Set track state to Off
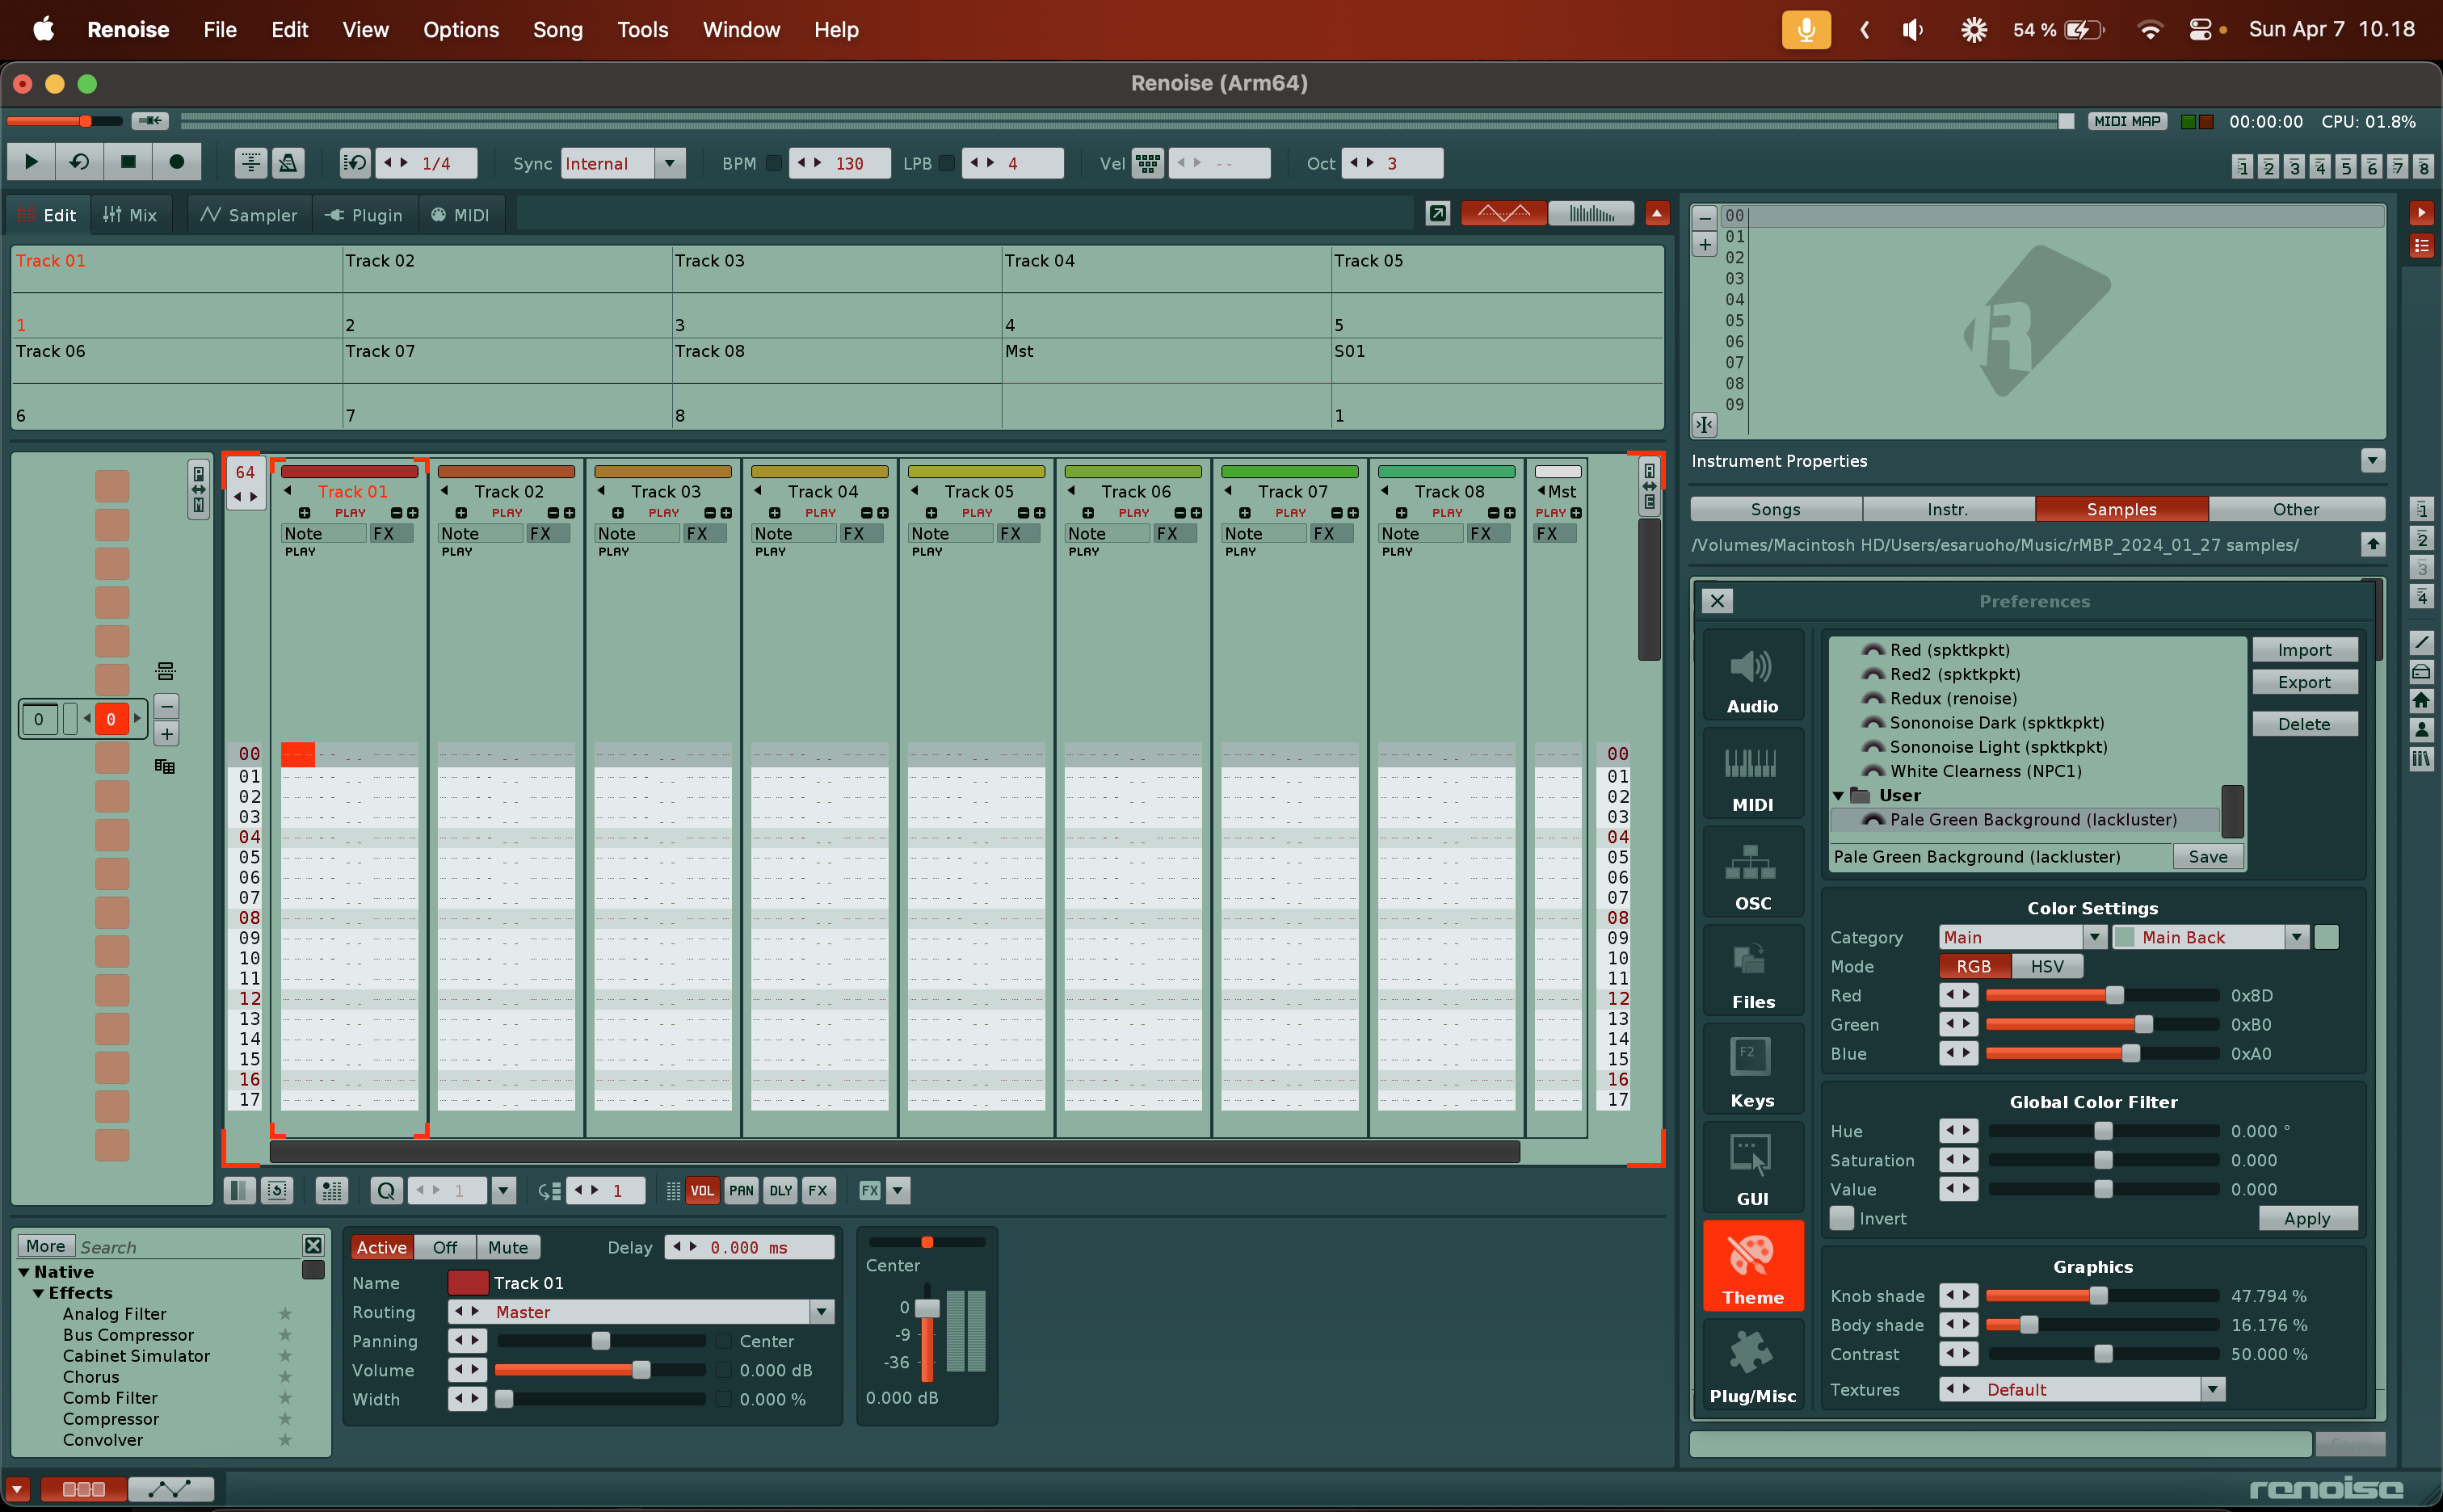This screenshot has width=2443, height=1512. point(445,1247)
